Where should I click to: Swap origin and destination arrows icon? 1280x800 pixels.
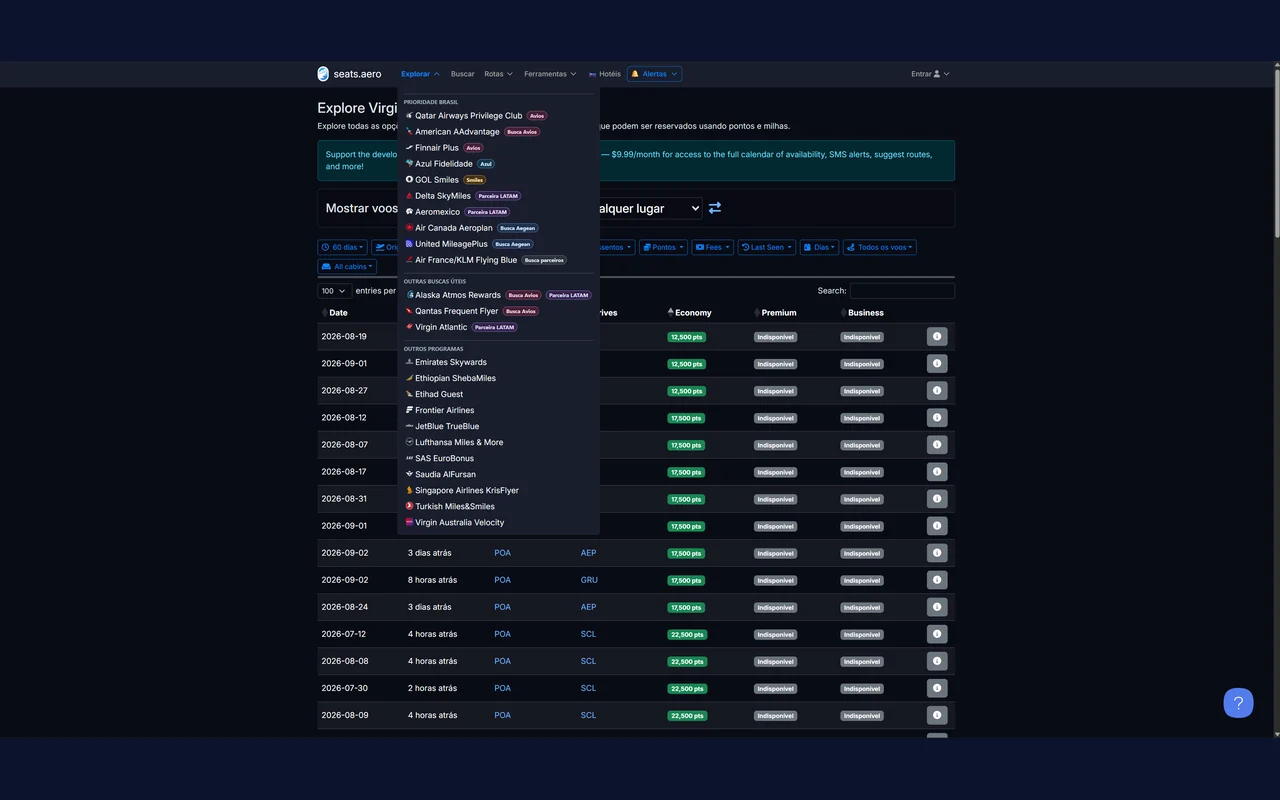[x=715, y=208]
